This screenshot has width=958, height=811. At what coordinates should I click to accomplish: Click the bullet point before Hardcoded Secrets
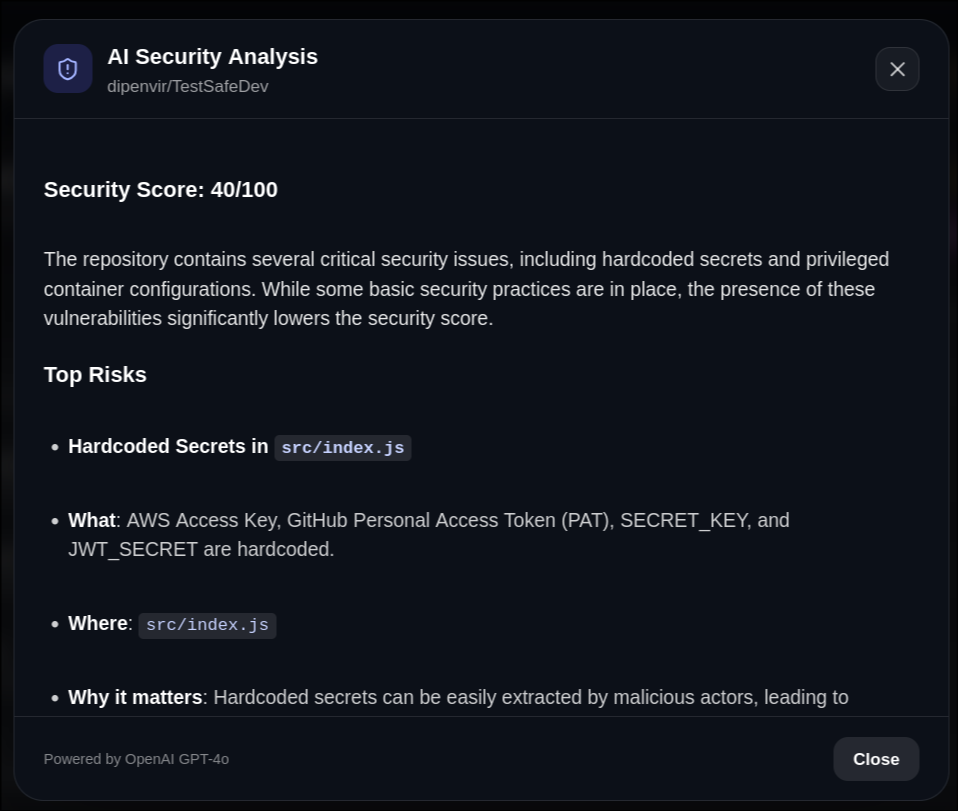[55, 448]
